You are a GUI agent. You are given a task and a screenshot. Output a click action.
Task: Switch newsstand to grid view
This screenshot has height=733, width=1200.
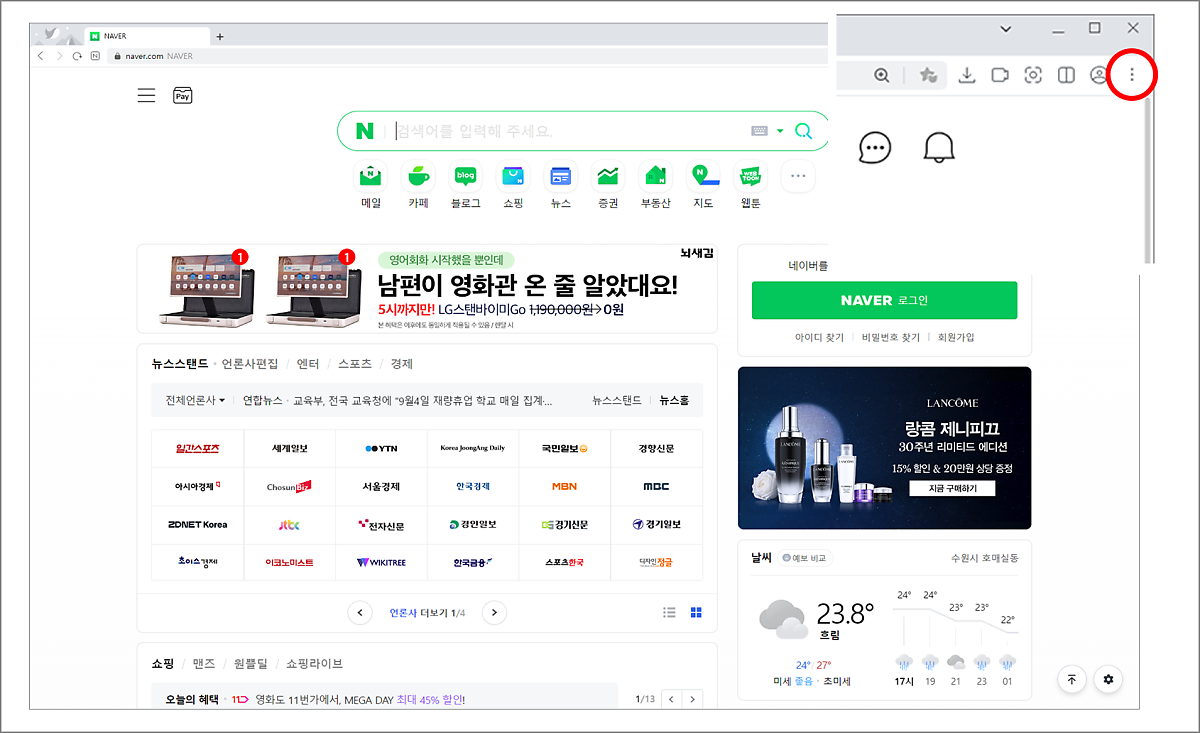click(x=697, y=612)
